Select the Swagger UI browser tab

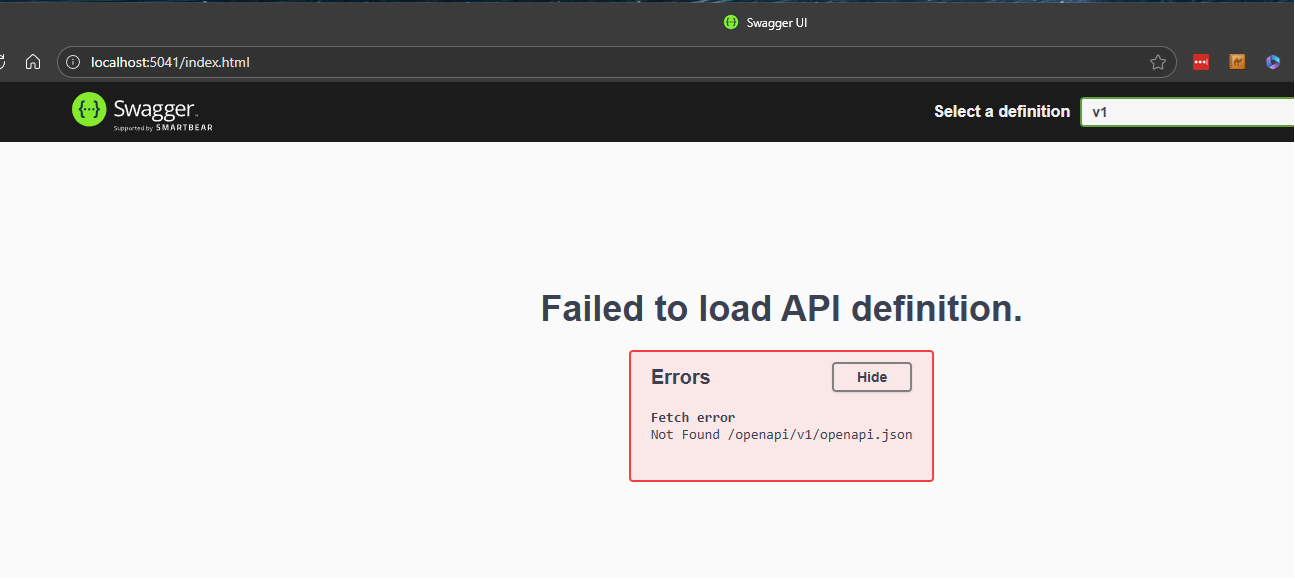[766, 22]
